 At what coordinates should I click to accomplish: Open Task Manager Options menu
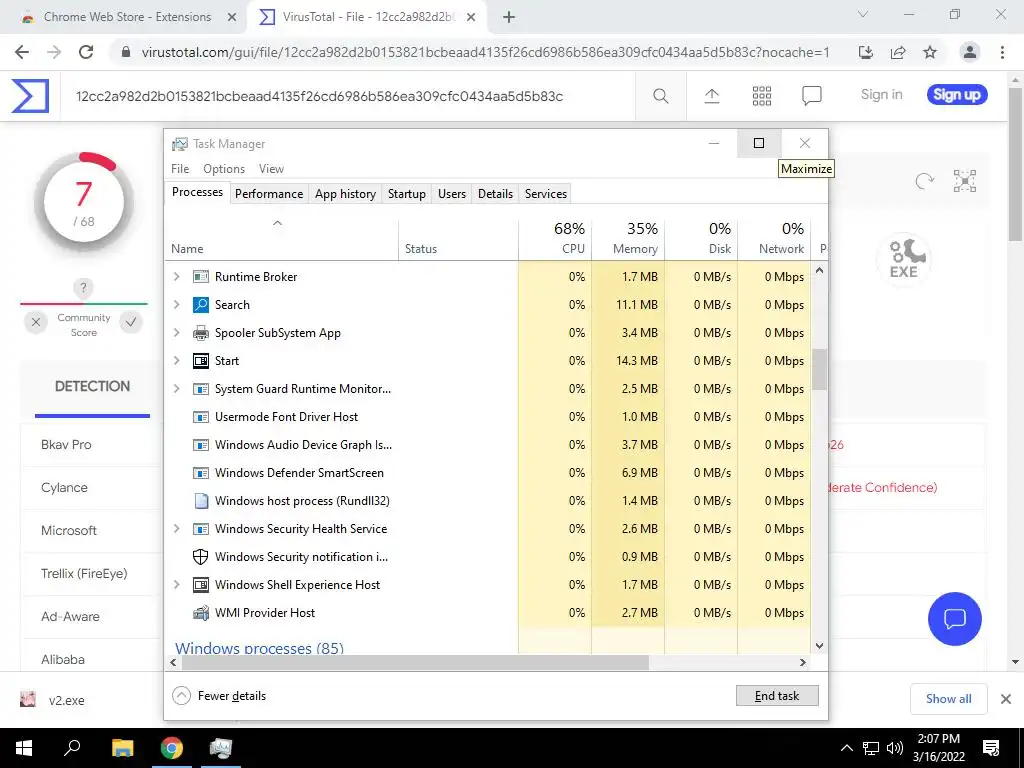point(224,168)
